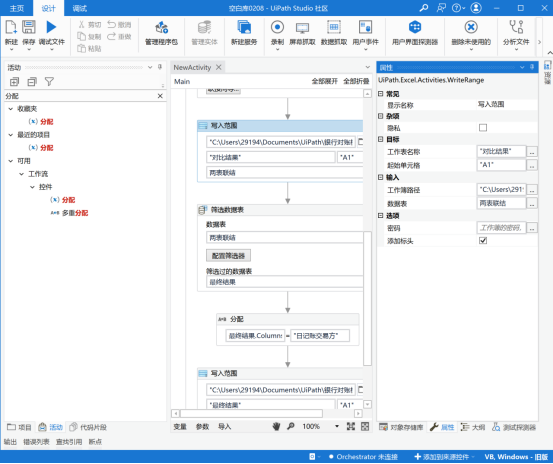Viewport: 553px width, 464px height.
Task: Switch to the 对象存储库 tab
Action: 401,427
